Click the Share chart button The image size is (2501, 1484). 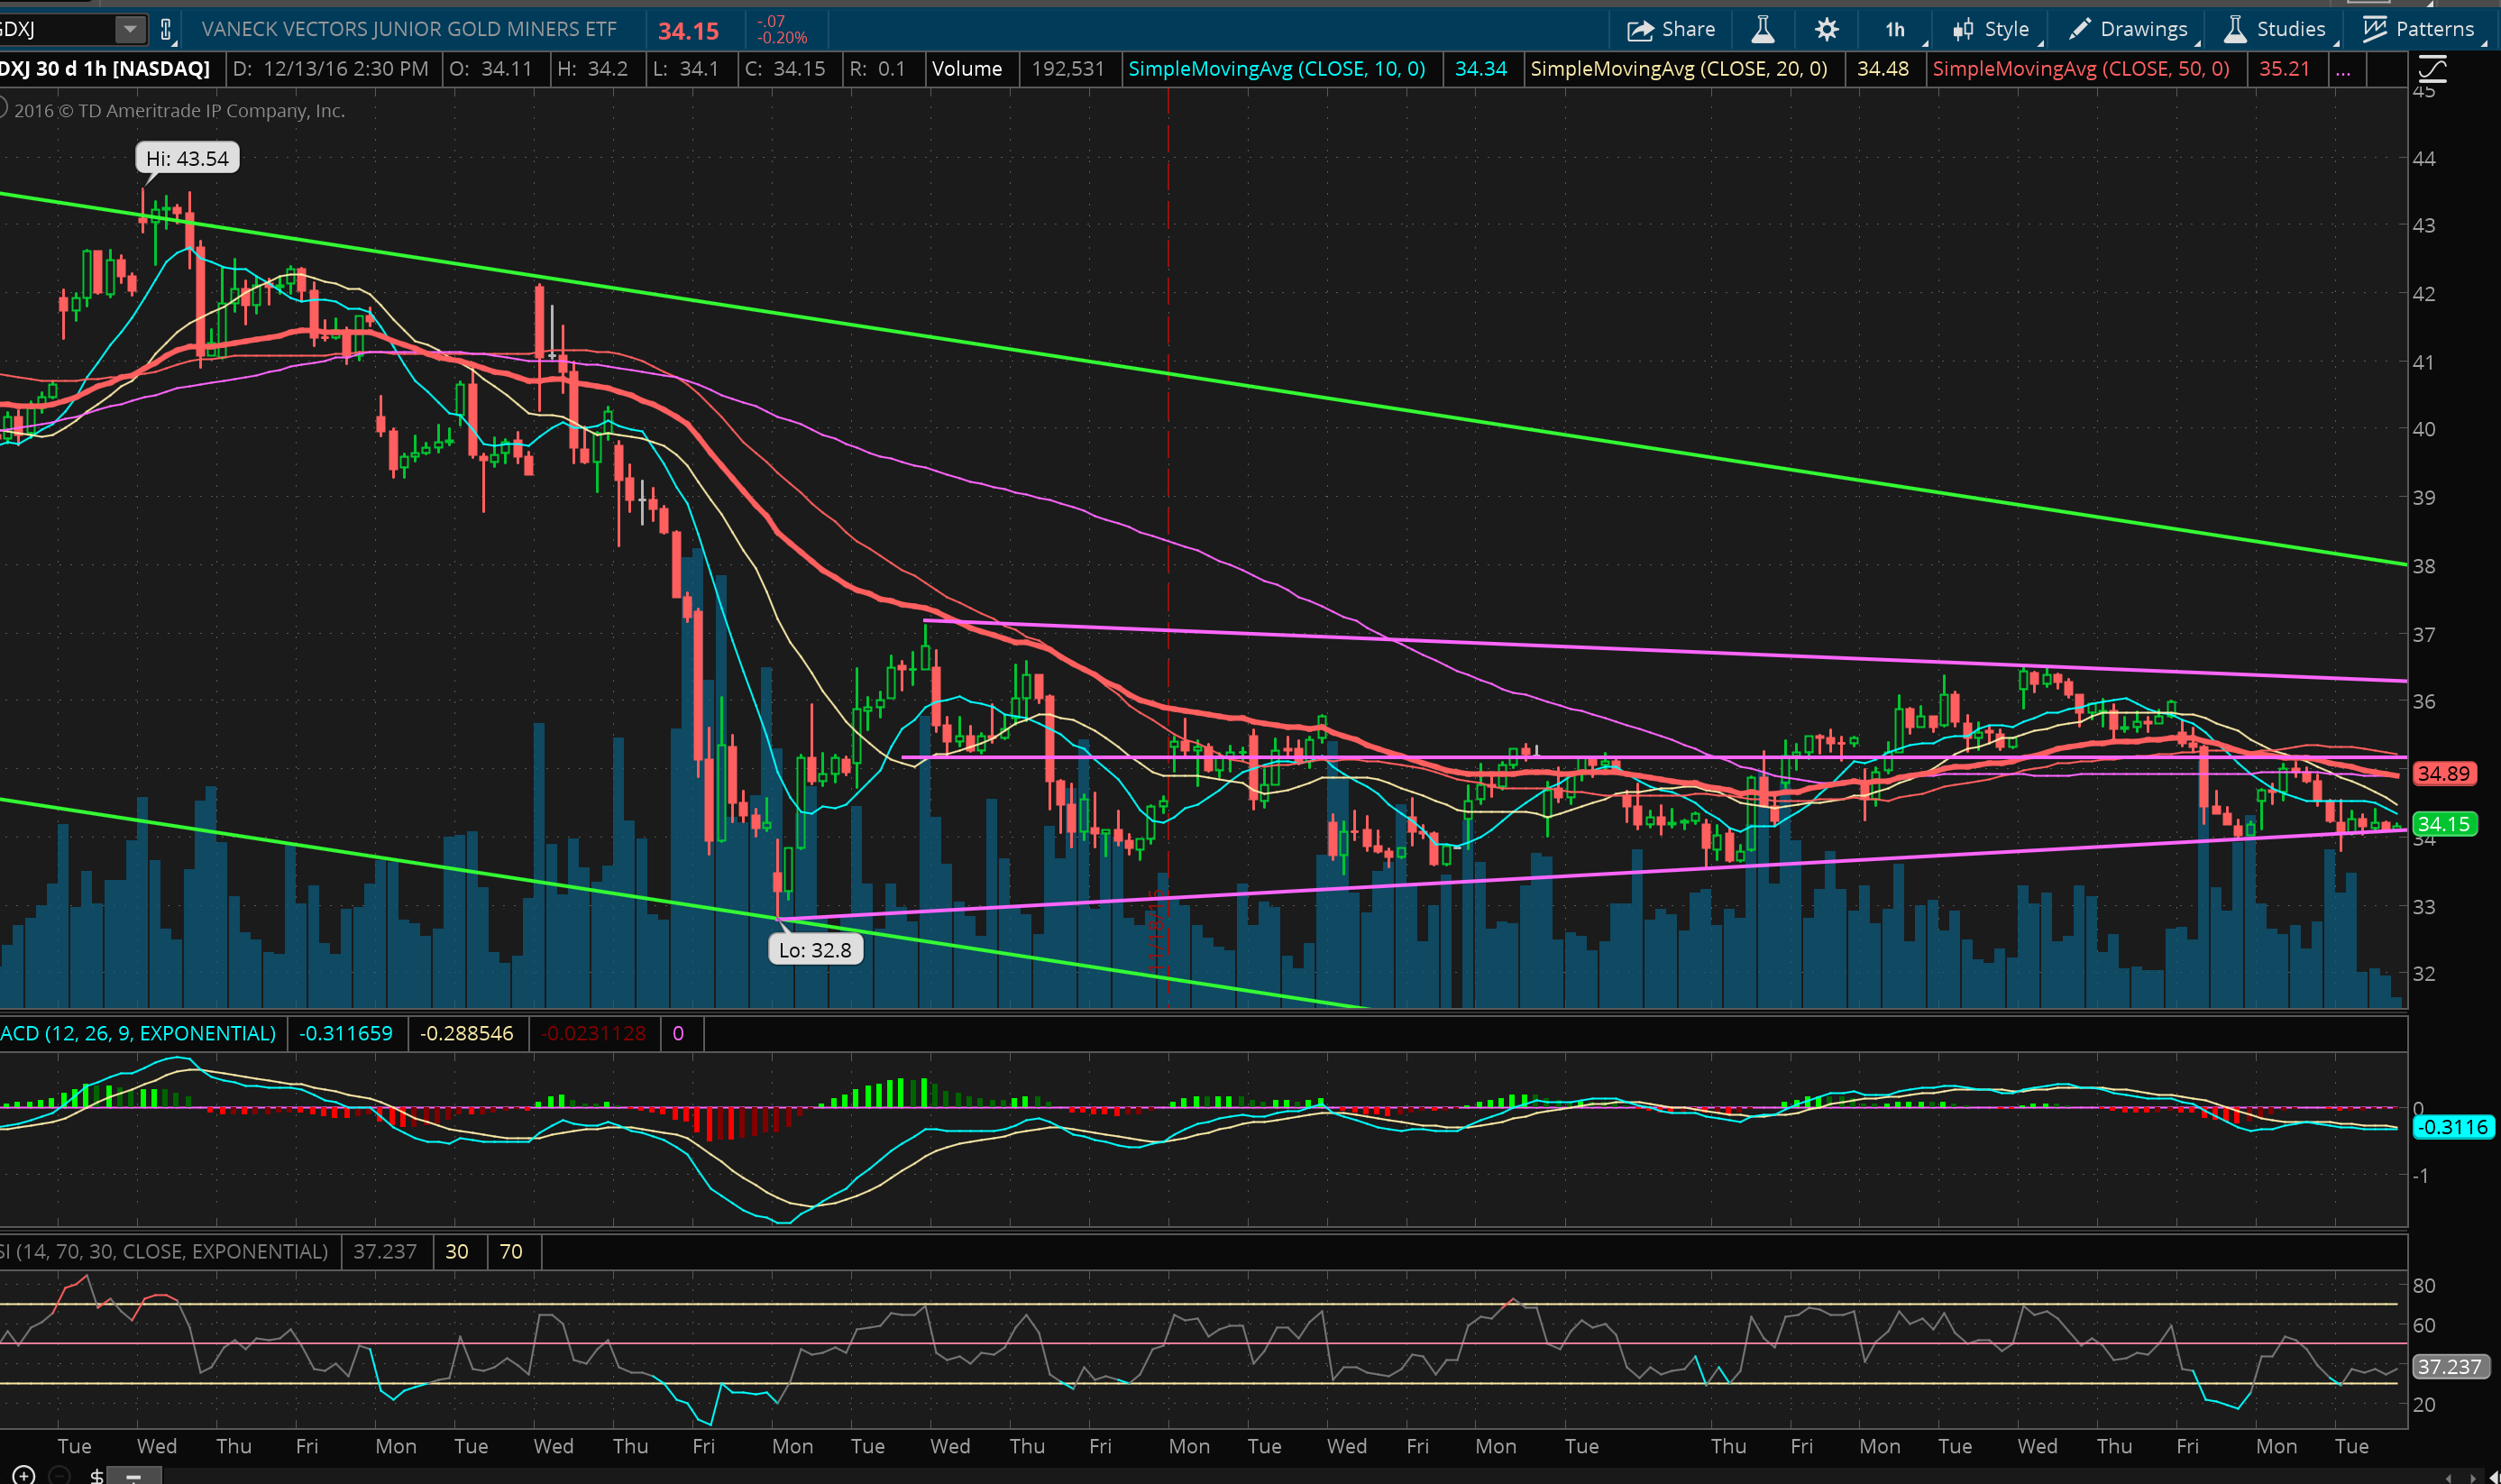click(1671, 29)
